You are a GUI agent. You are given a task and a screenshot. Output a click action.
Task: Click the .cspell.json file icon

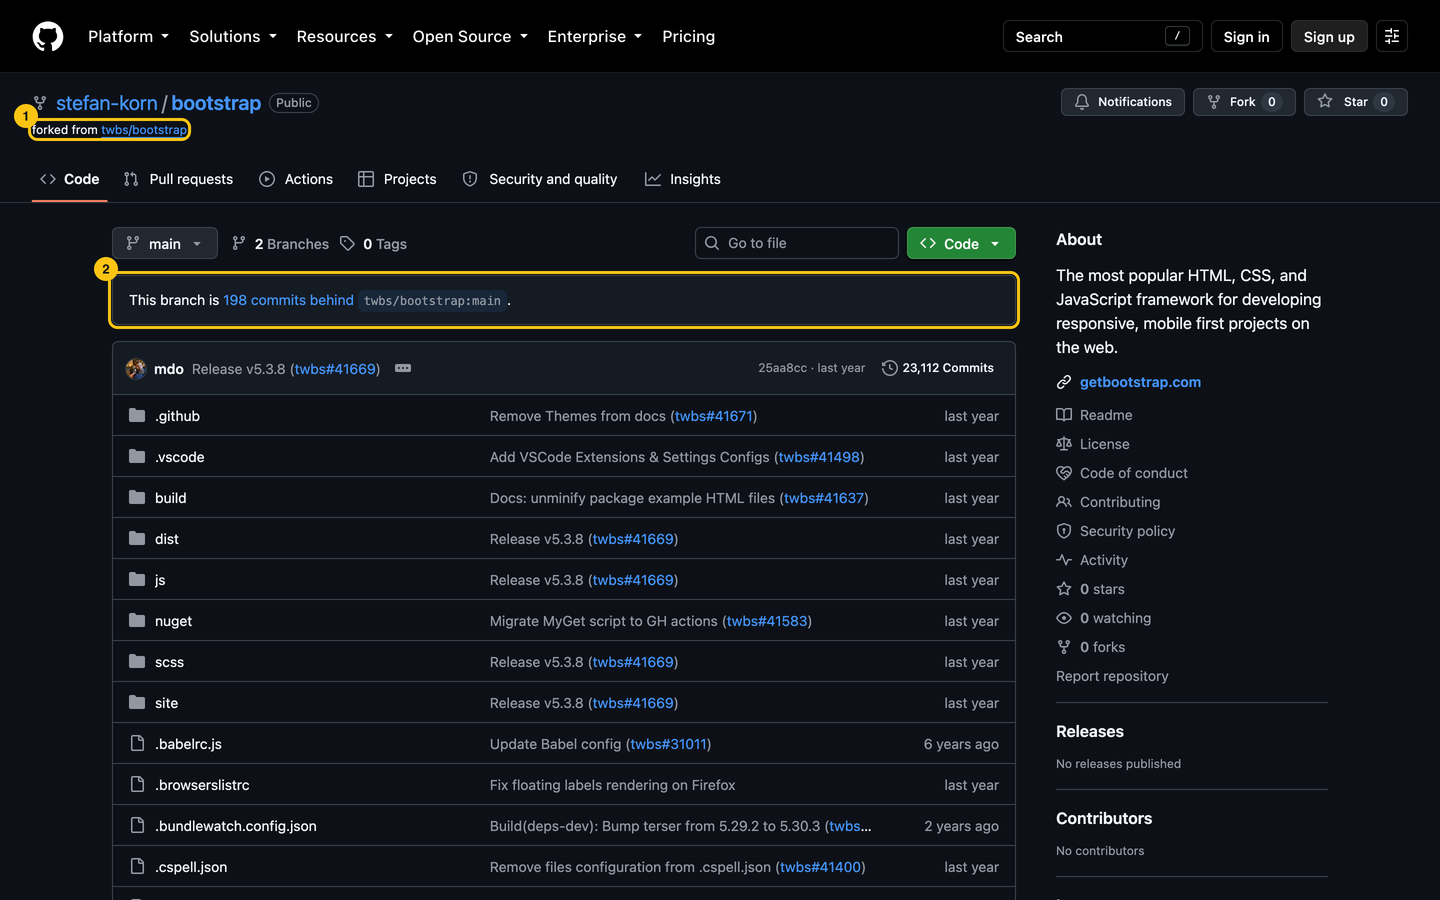click(x=137, y=866)
